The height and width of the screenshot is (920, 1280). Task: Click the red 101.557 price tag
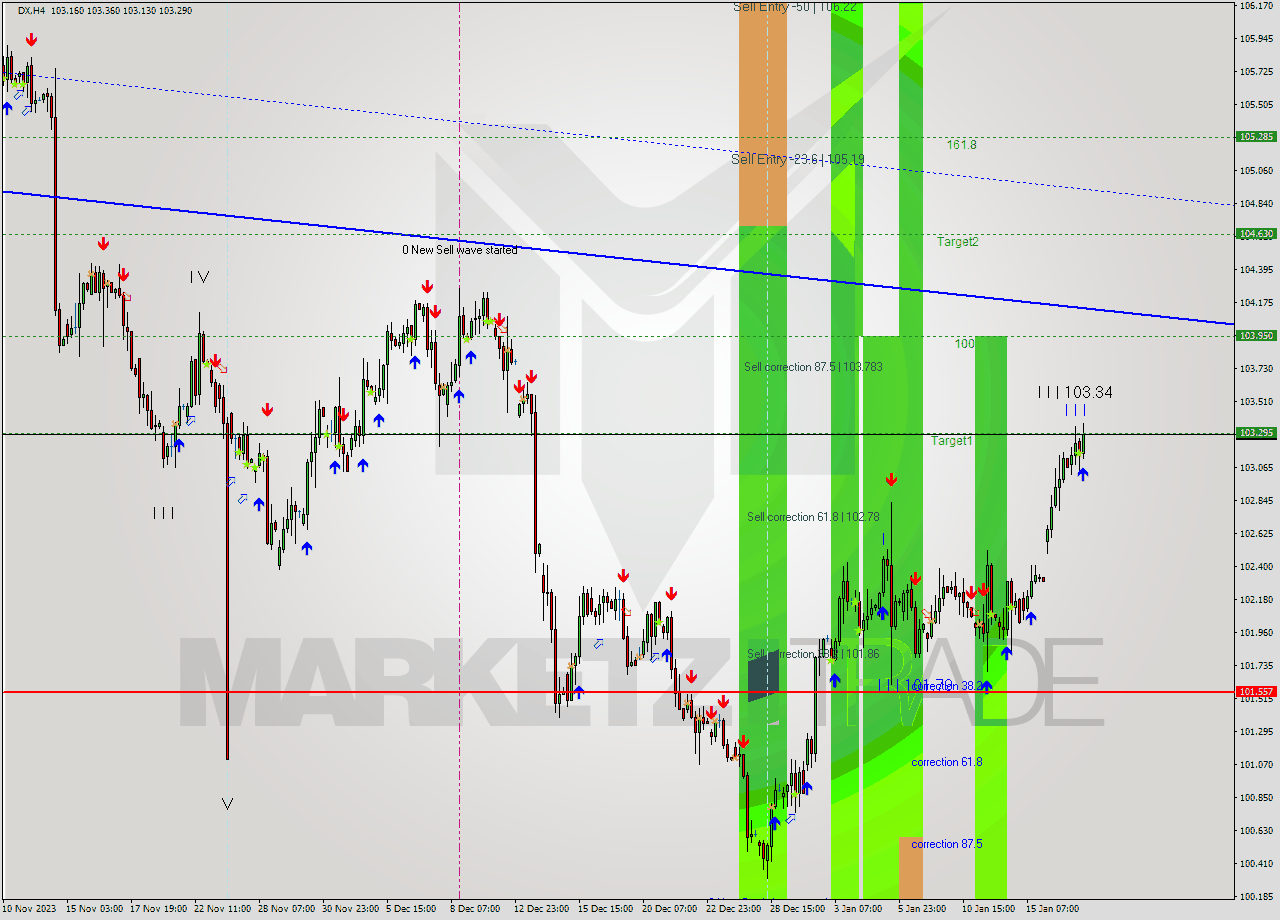click(x=1256, y=692)
